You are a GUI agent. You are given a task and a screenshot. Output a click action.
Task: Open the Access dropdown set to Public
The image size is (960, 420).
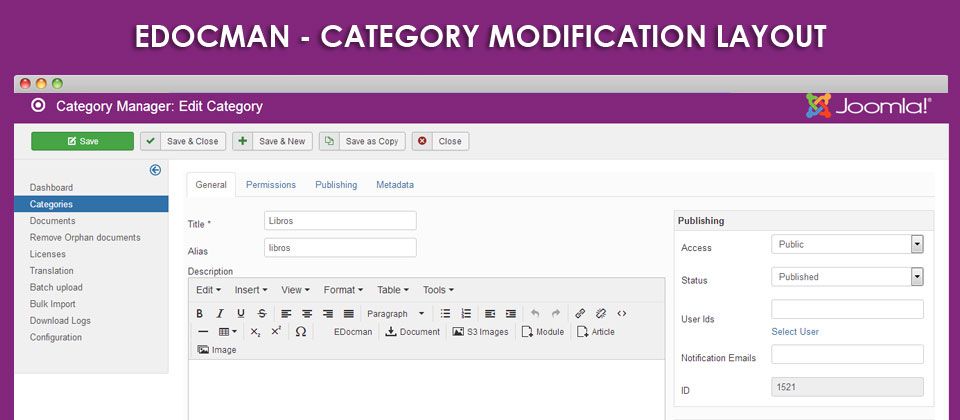click(847, 244)
